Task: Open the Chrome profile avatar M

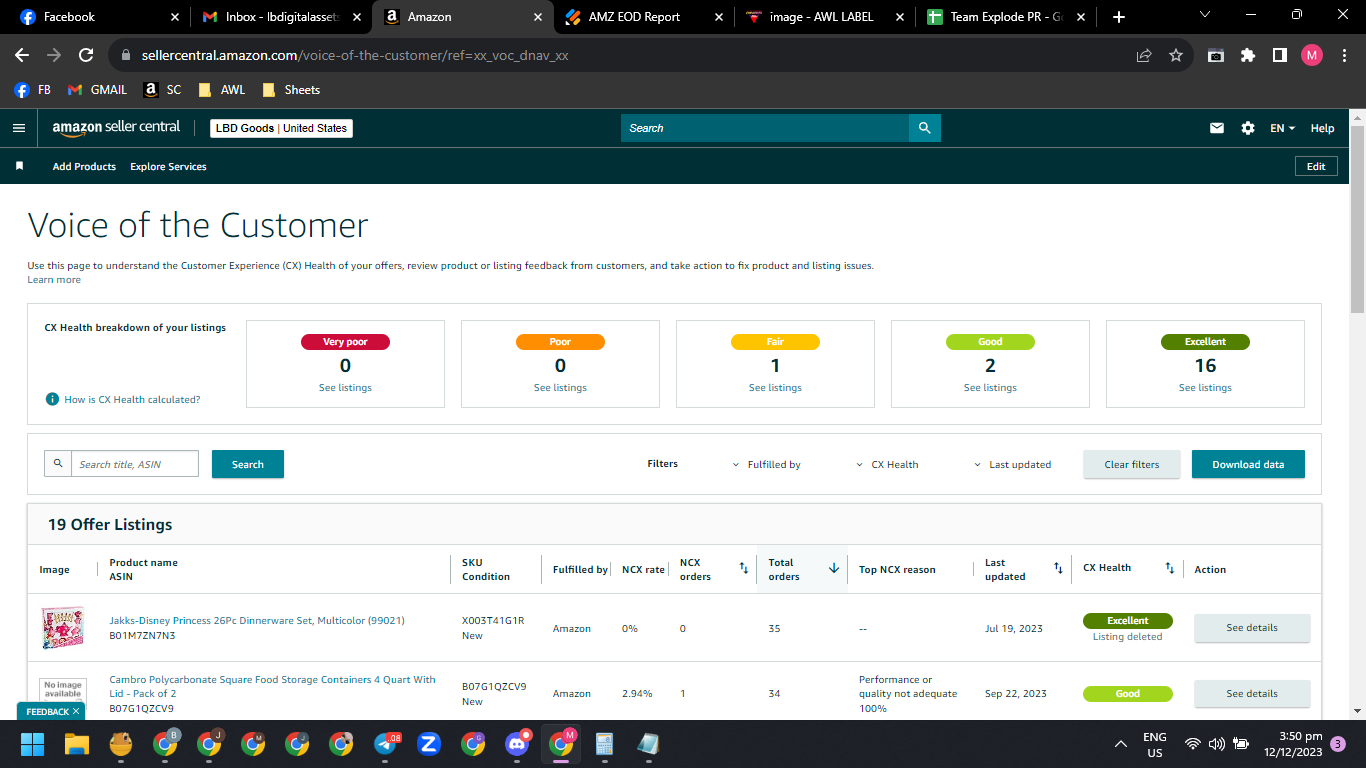Action: [x=1312, y=55]
